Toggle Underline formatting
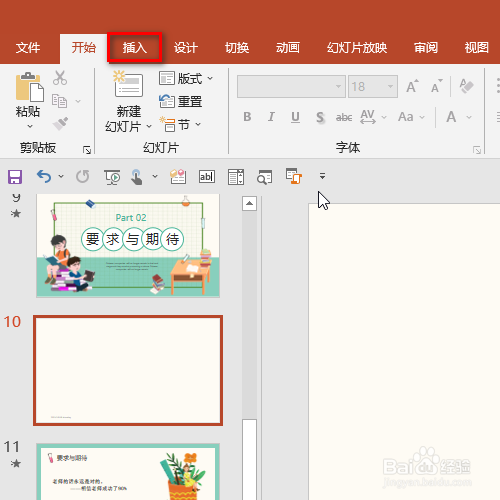The image size is (500, 500). tap(295, 117)
